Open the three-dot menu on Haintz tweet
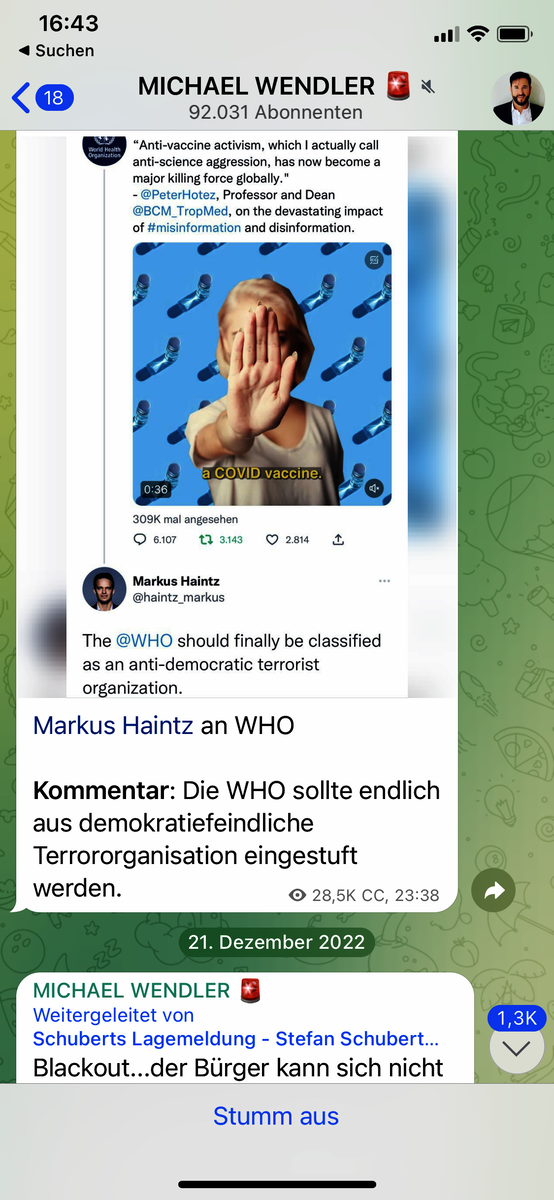The image size is (554, 1200). tap(385, 581)
